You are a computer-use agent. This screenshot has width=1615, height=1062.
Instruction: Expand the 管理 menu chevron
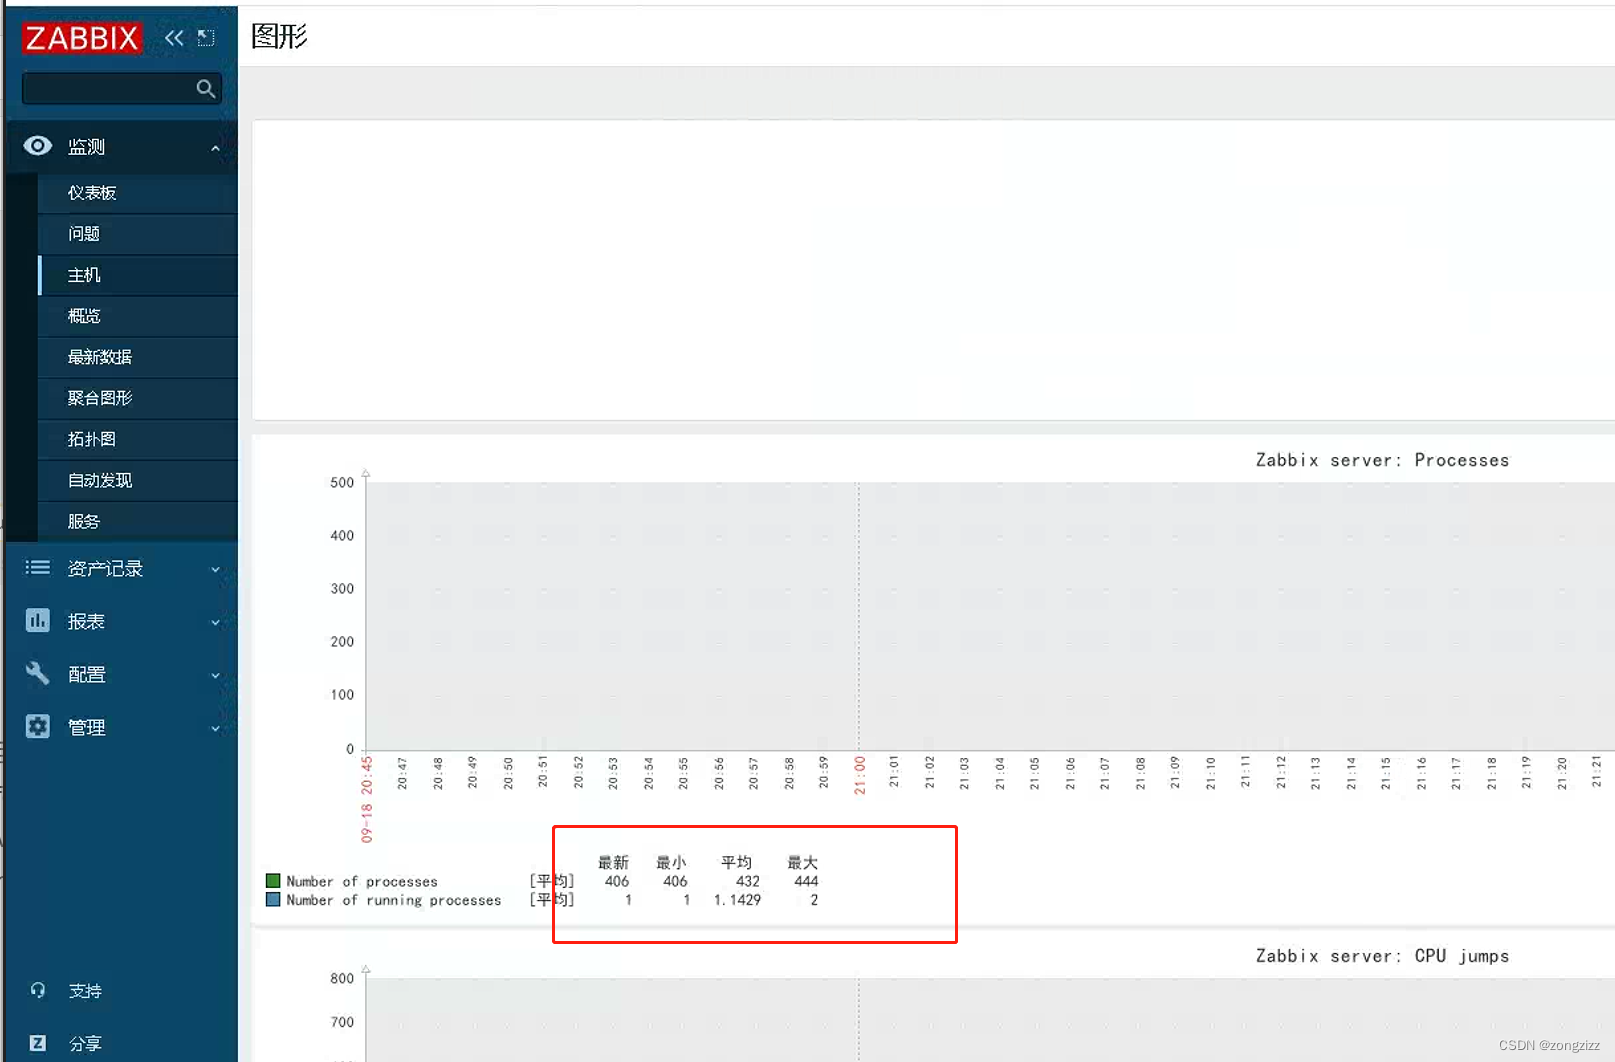(x=215, y=728)
